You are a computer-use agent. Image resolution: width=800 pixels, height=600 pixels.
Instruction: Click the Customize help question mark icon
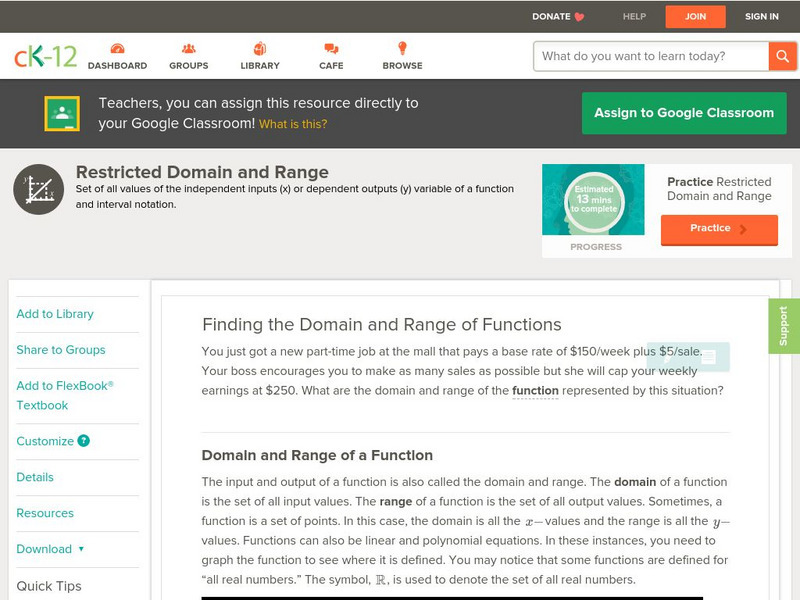click(84, 441)
